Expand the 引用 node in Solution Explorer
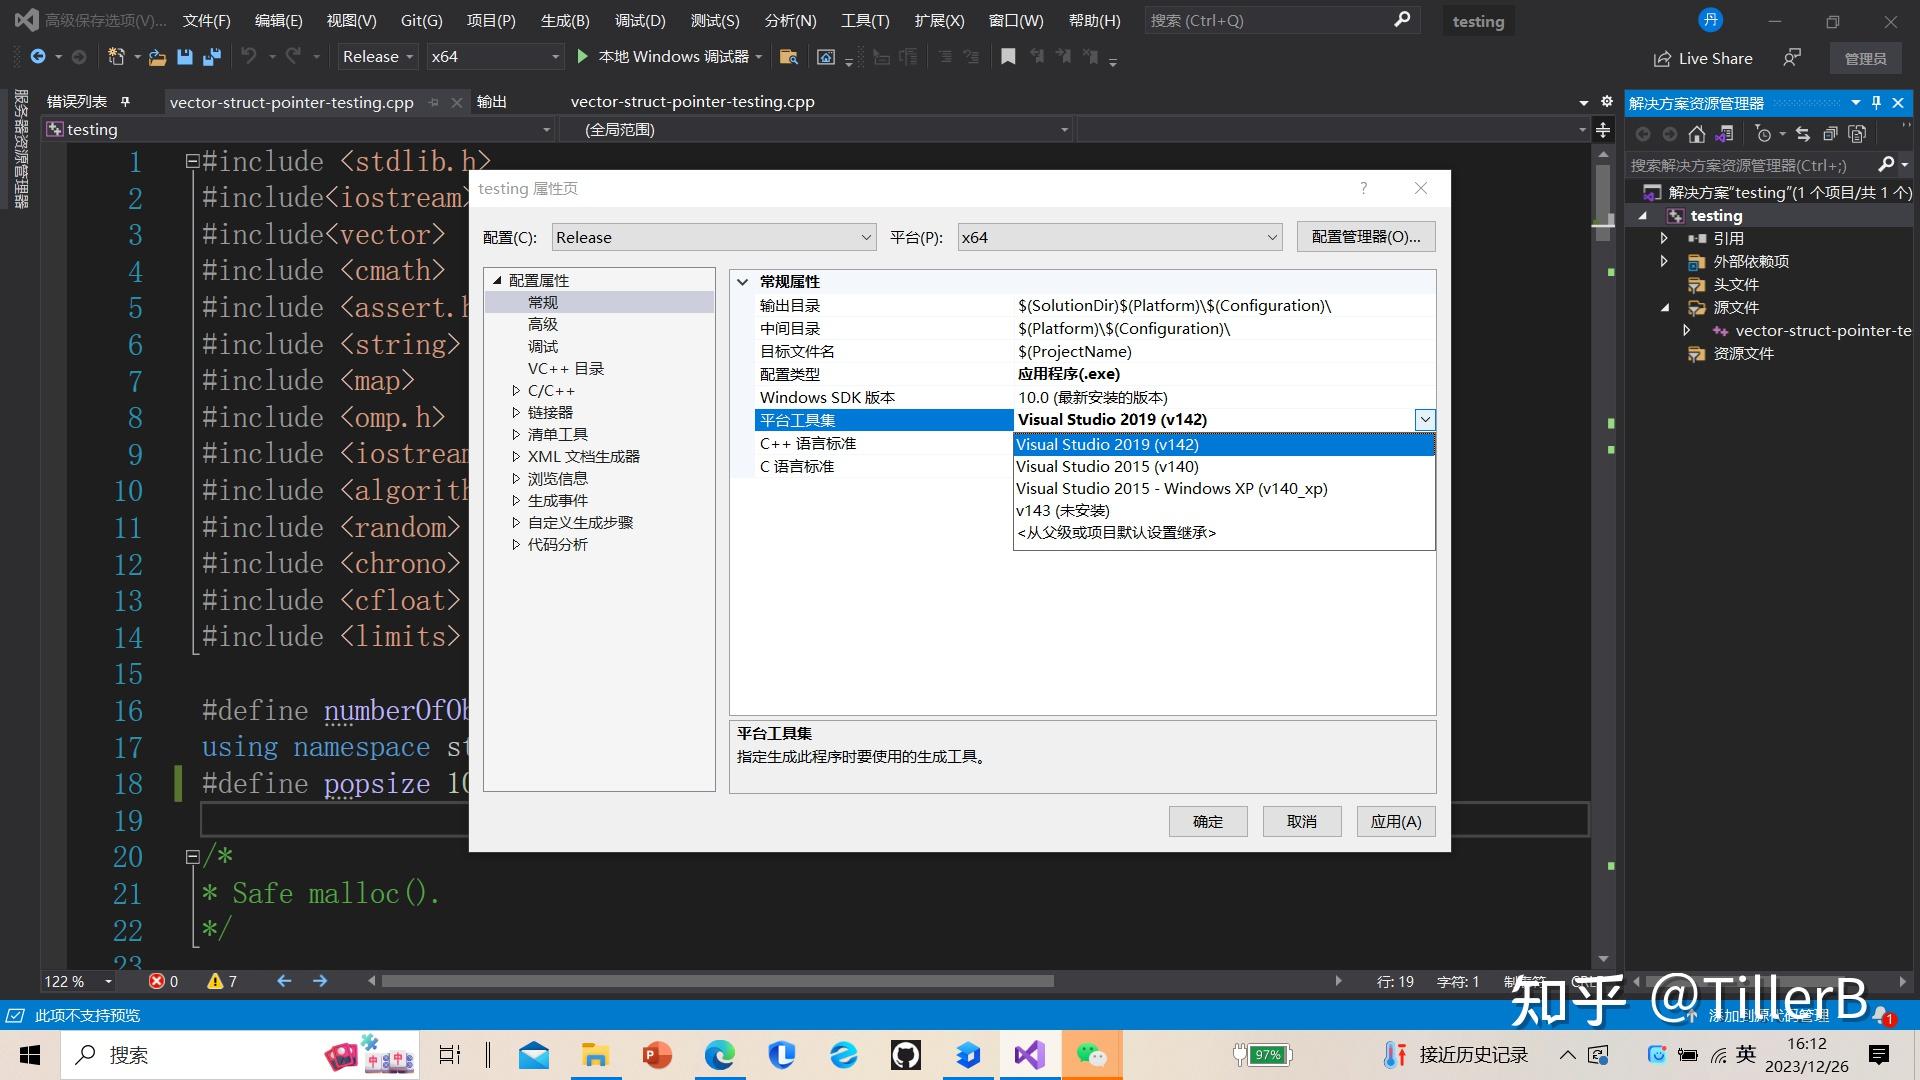Viewport: 1920px width, 1080px height. [1664, 238]
